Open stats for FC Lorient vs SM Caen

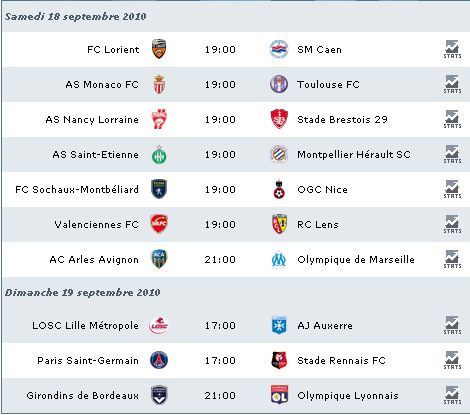click(452, 49)
